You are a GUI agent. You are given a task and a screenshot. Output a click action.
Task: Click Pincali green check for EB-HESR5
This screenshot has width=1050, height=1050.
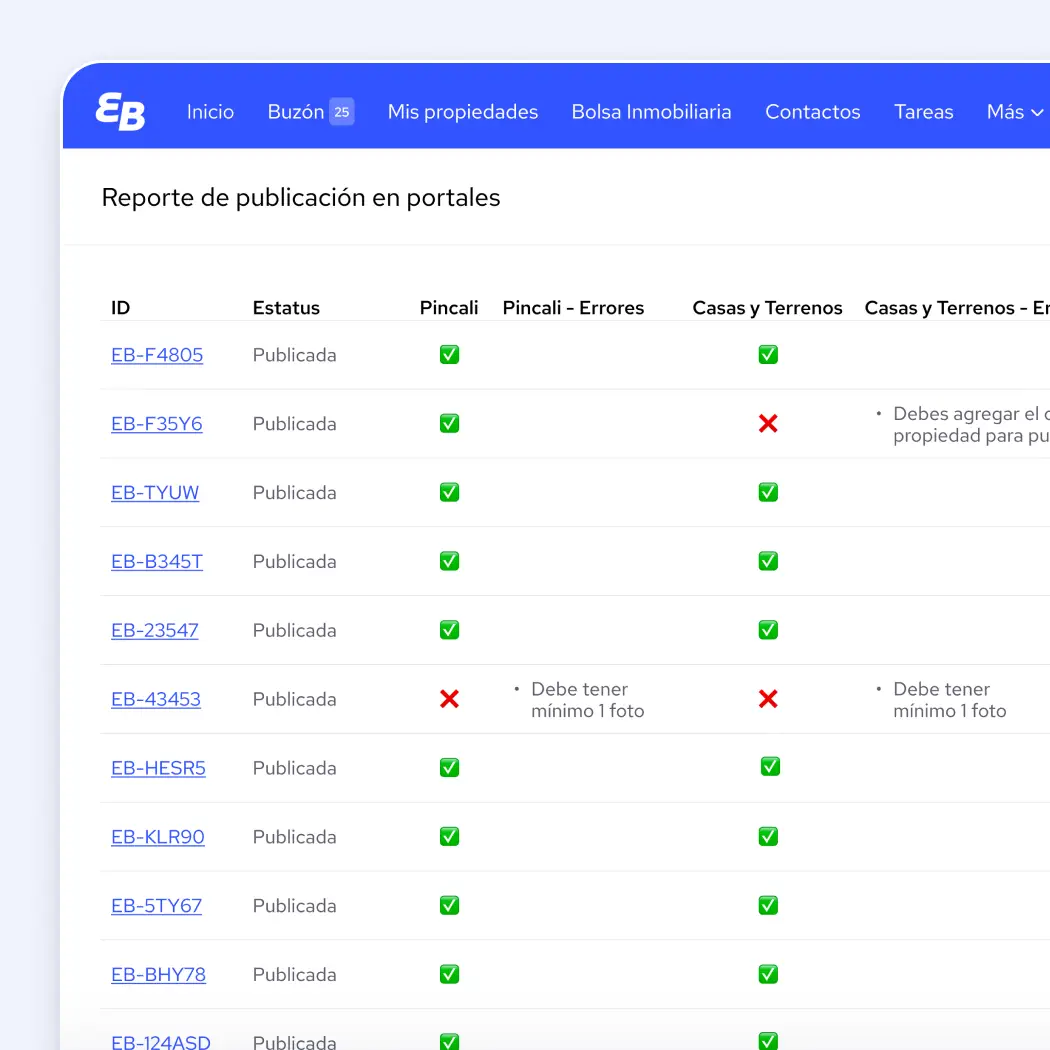[449, 767]
